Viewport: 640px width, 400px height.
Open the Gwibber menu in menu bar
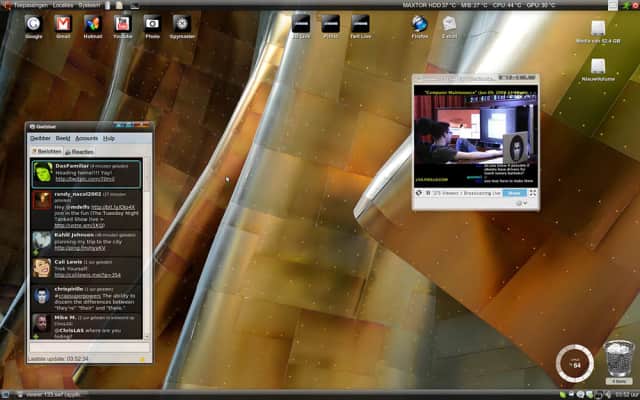pyautogui.click(x=41, y=138)
